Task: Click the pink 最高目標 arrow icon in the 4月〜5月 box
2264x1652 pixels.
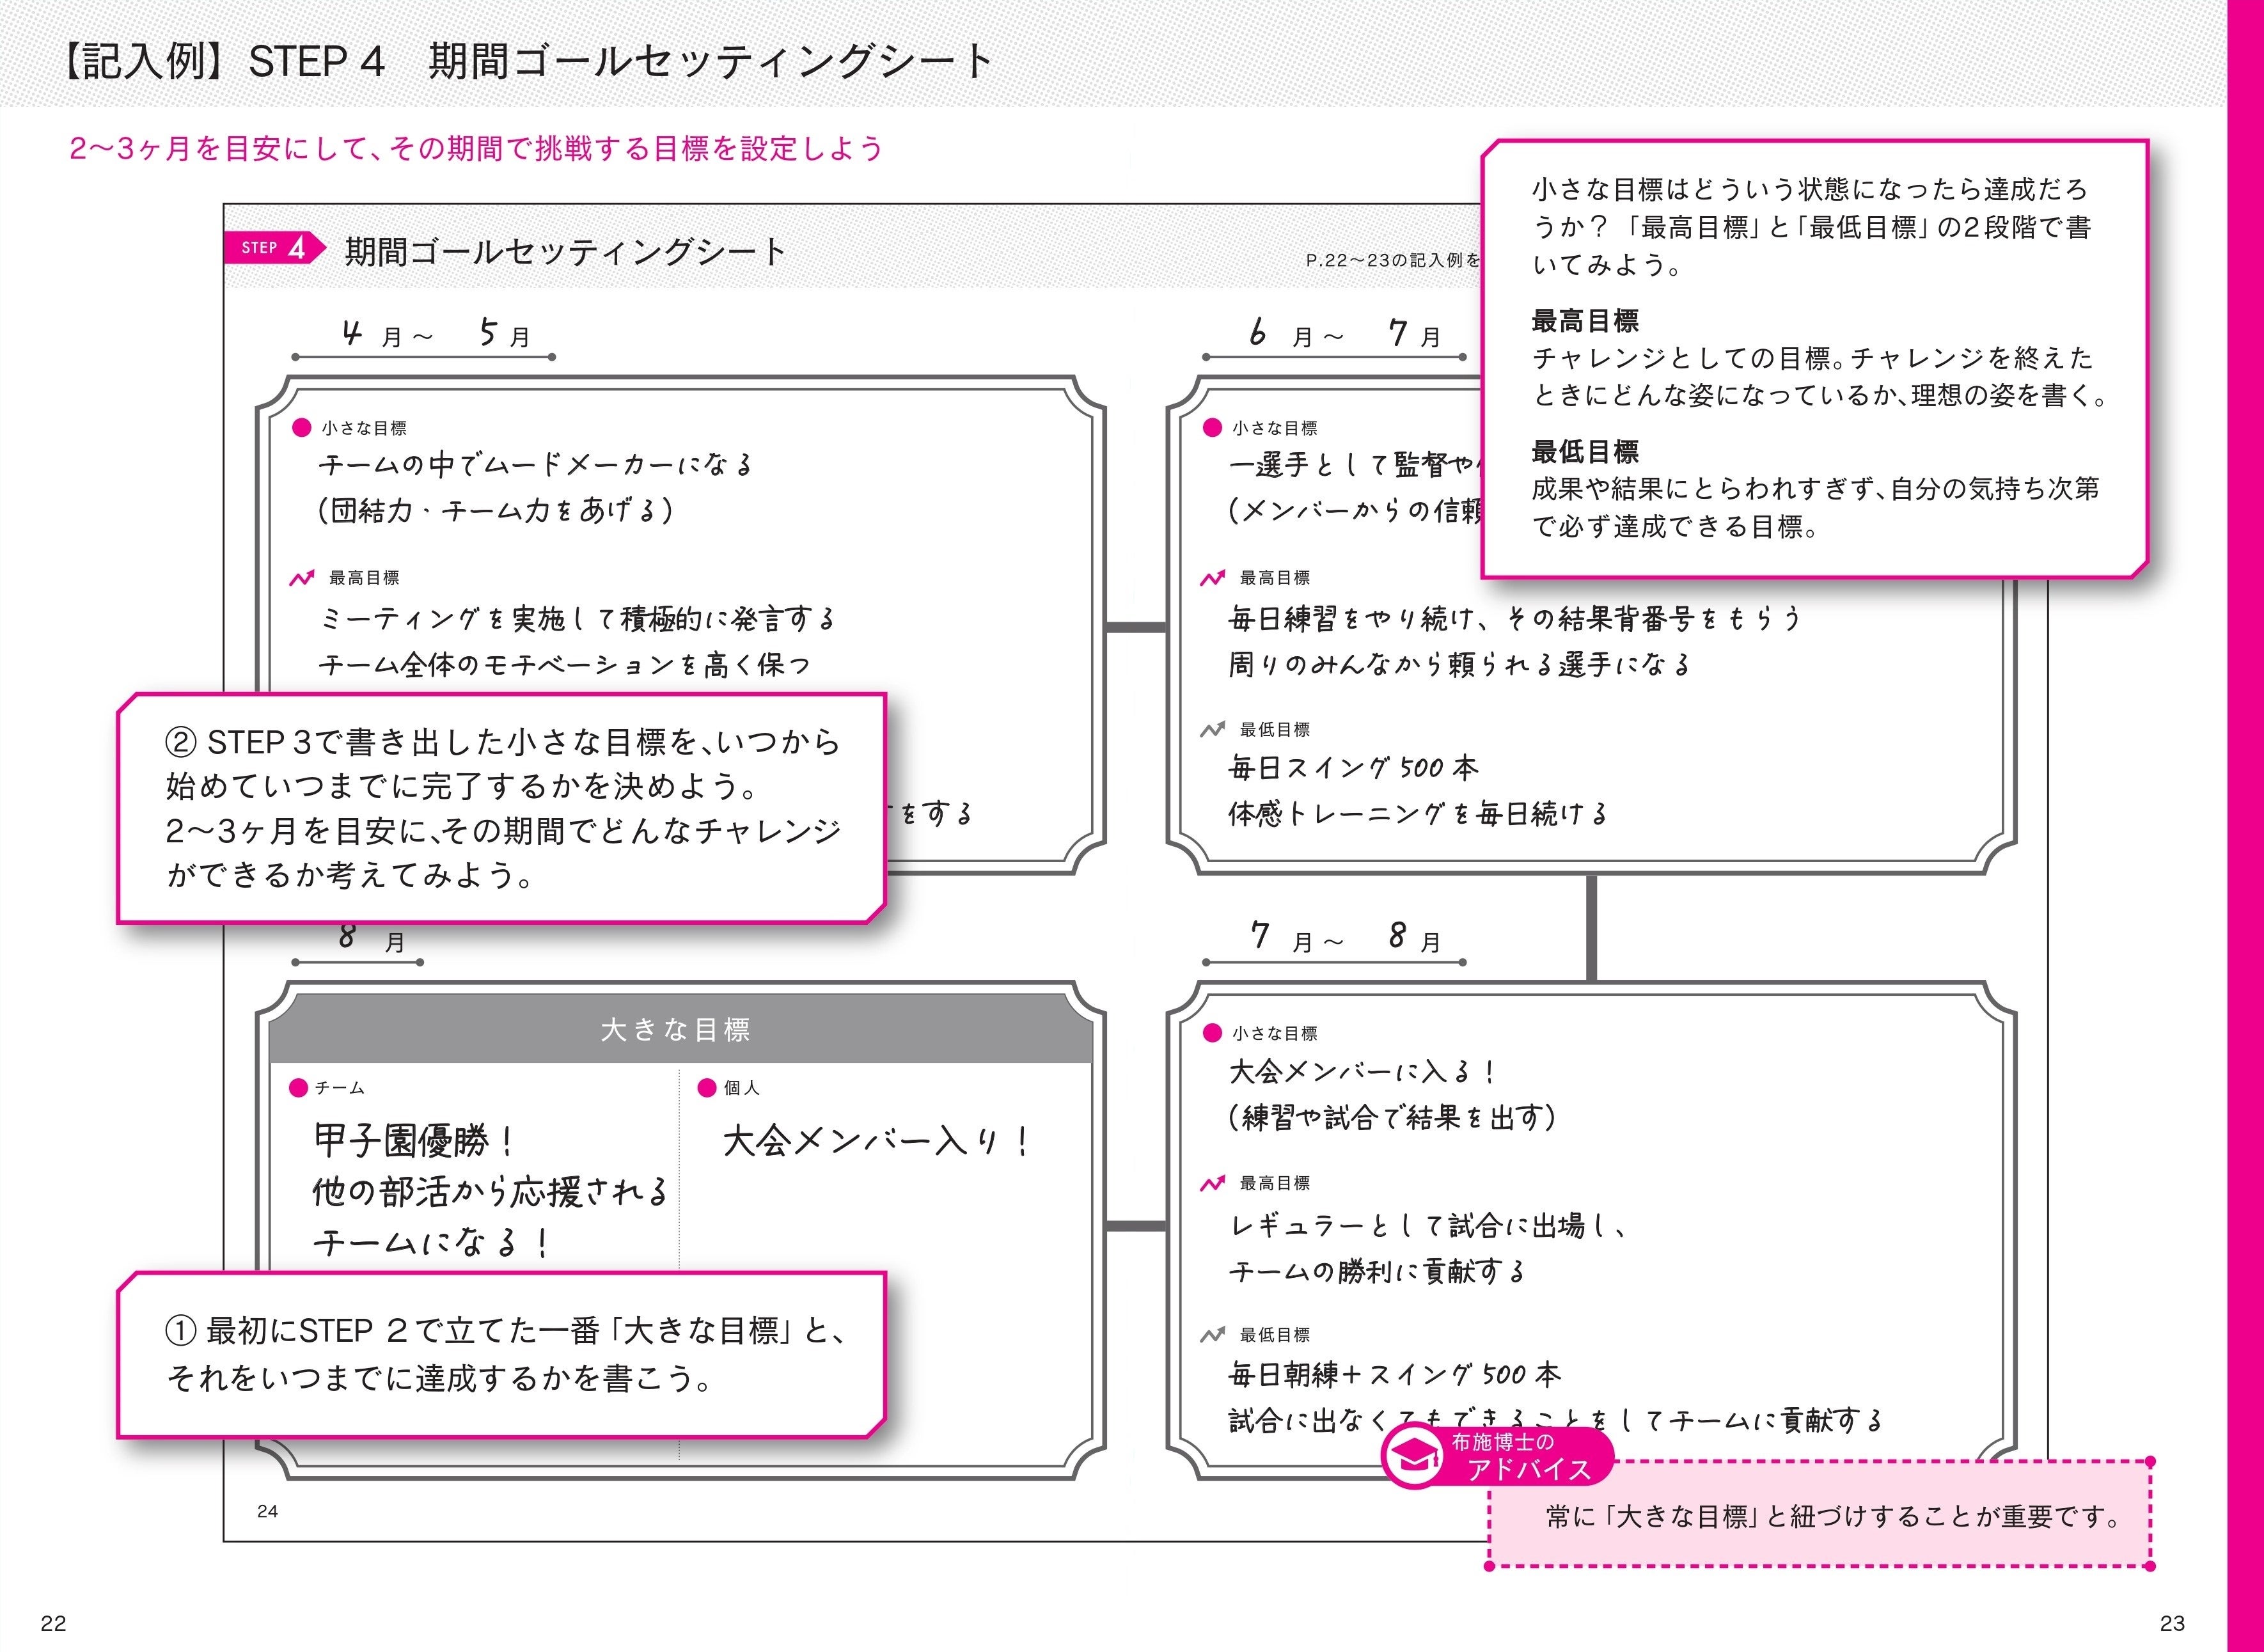Action: 302,578
